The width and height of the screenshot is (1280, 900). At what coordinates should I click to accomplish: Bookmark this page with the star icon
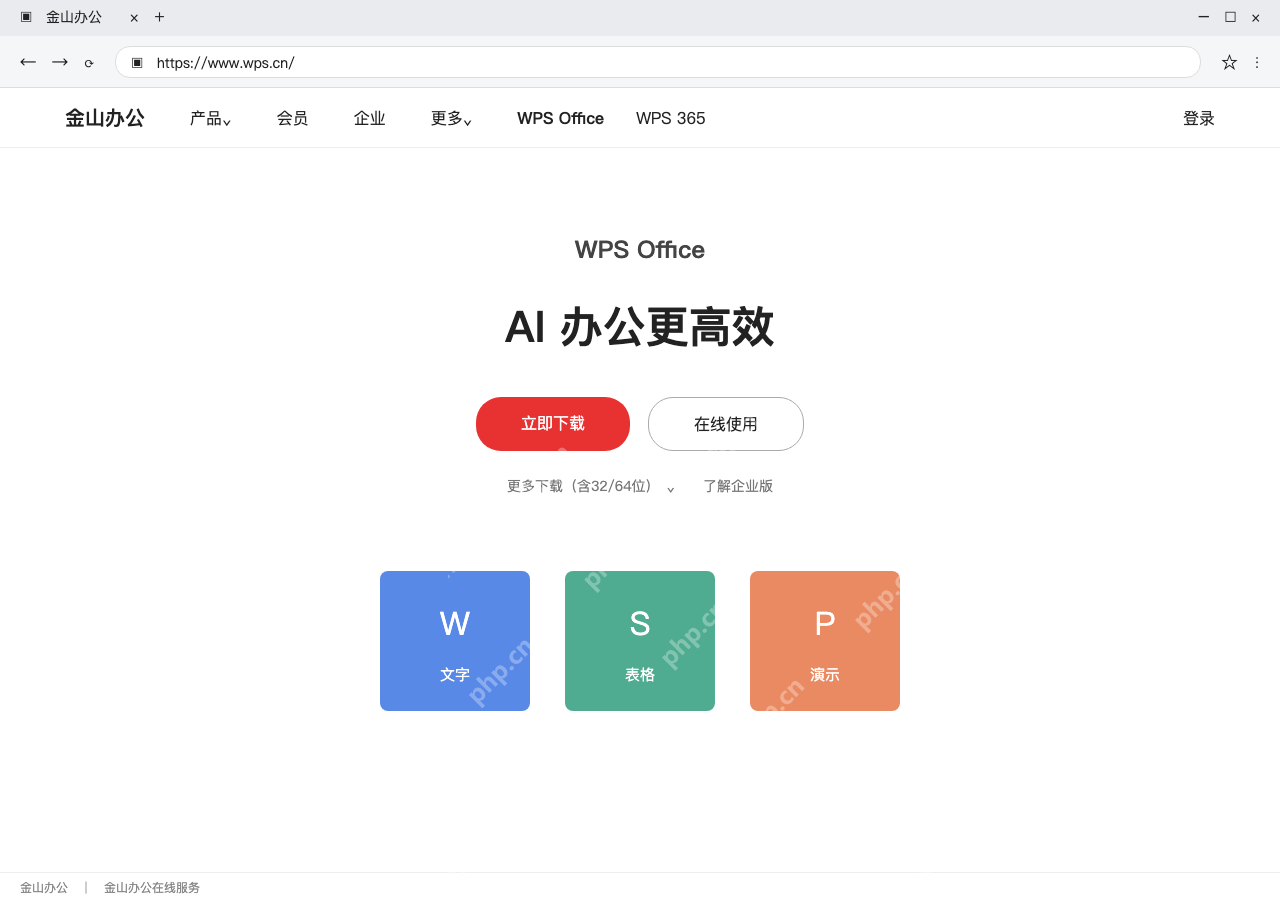click(1229, 62)
